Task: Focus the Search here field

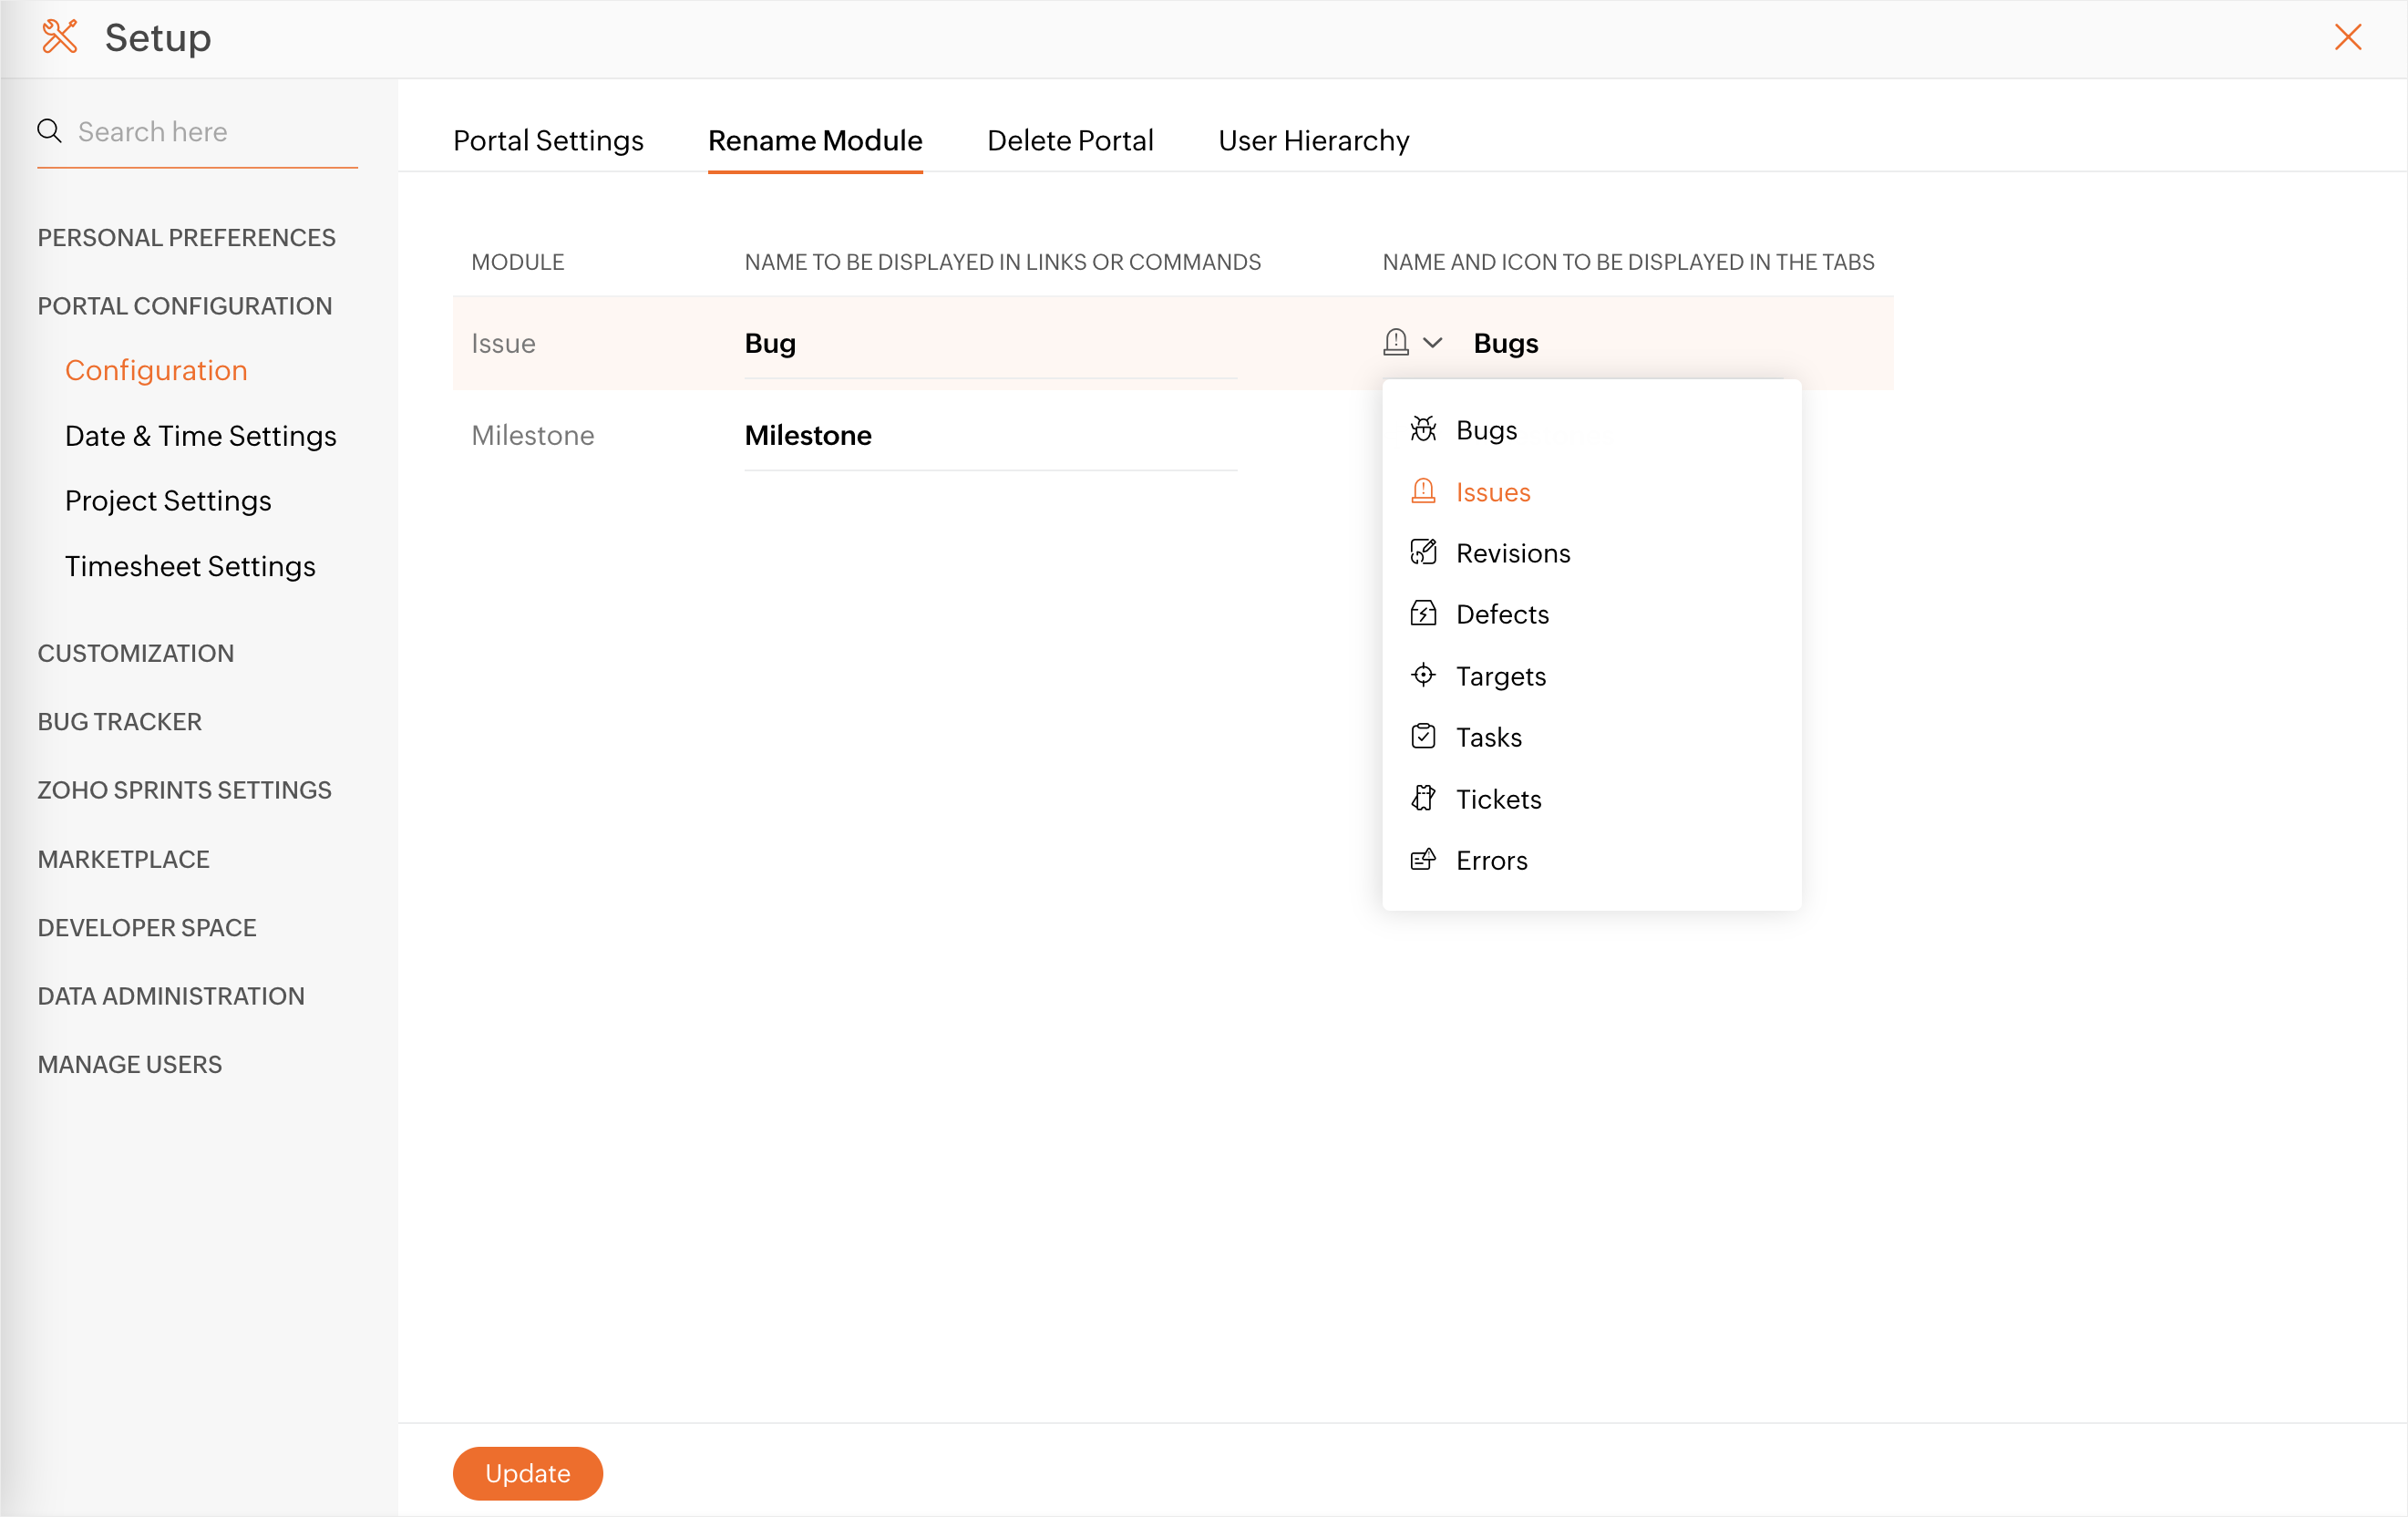Action: pos(210,131)
